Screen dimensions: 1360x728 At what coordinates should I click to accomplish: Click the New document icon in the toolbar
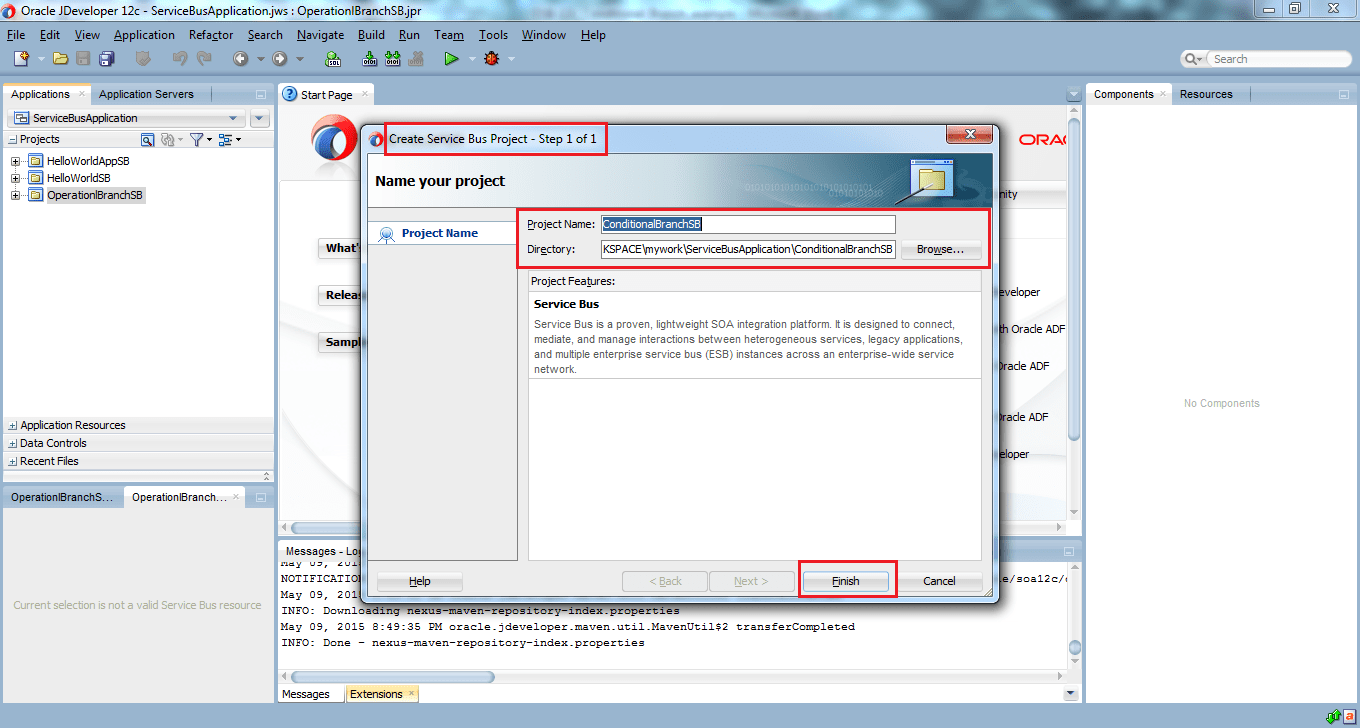click(x=22, y=58)
